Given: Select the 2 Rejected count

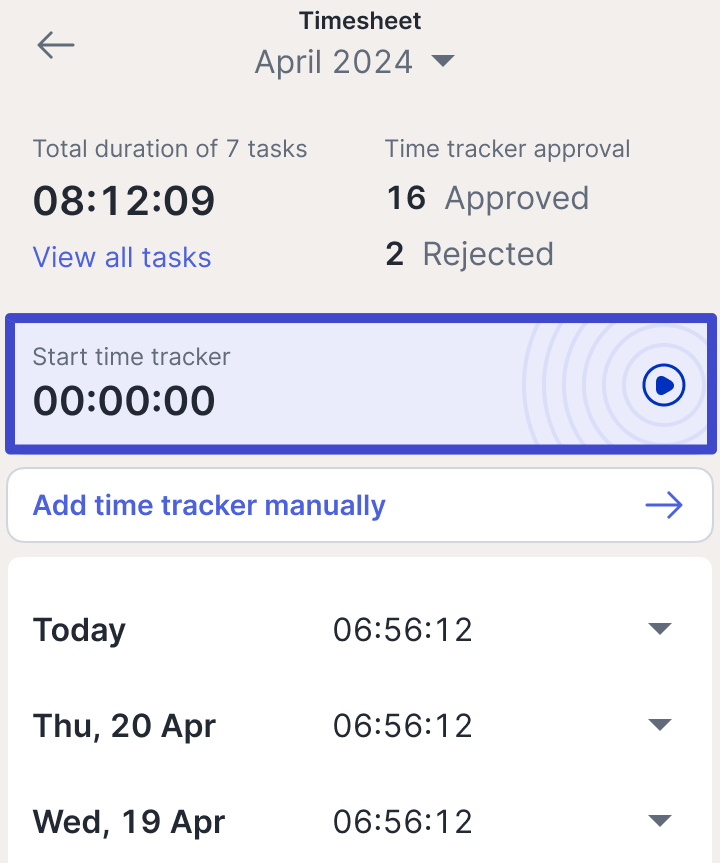Looking at the screenshot, I should (x=469, y=254).
